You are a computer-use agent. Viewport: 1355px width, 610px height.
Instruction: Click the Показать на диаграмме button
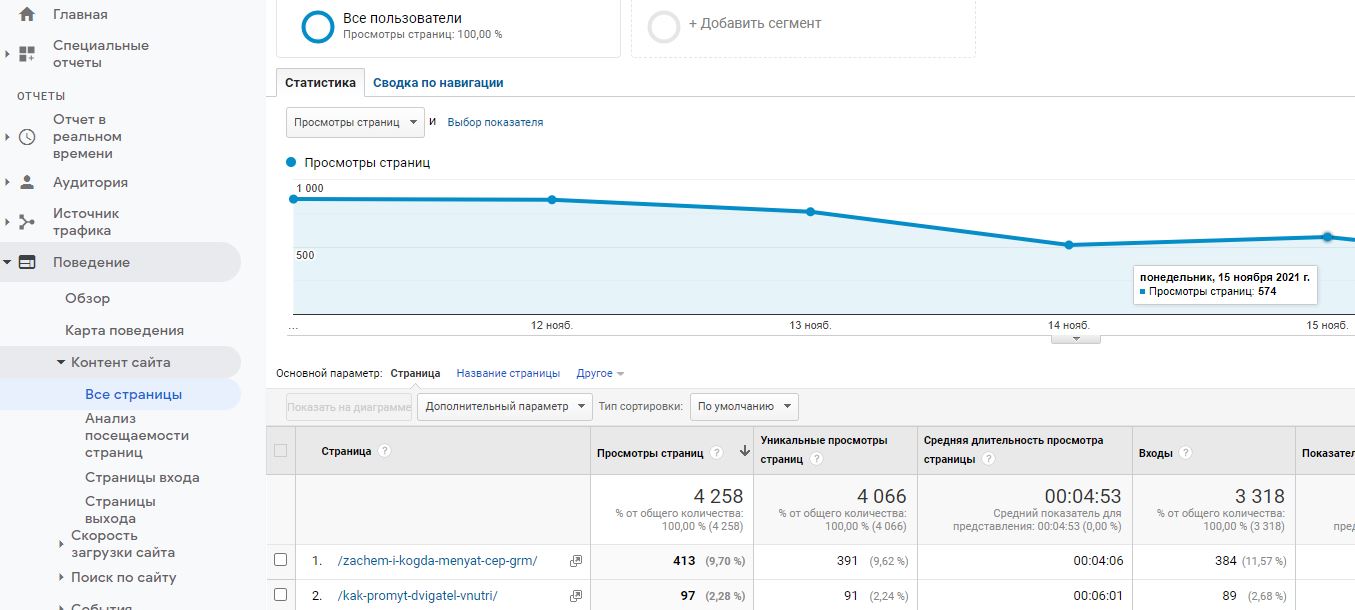(349, 407)
